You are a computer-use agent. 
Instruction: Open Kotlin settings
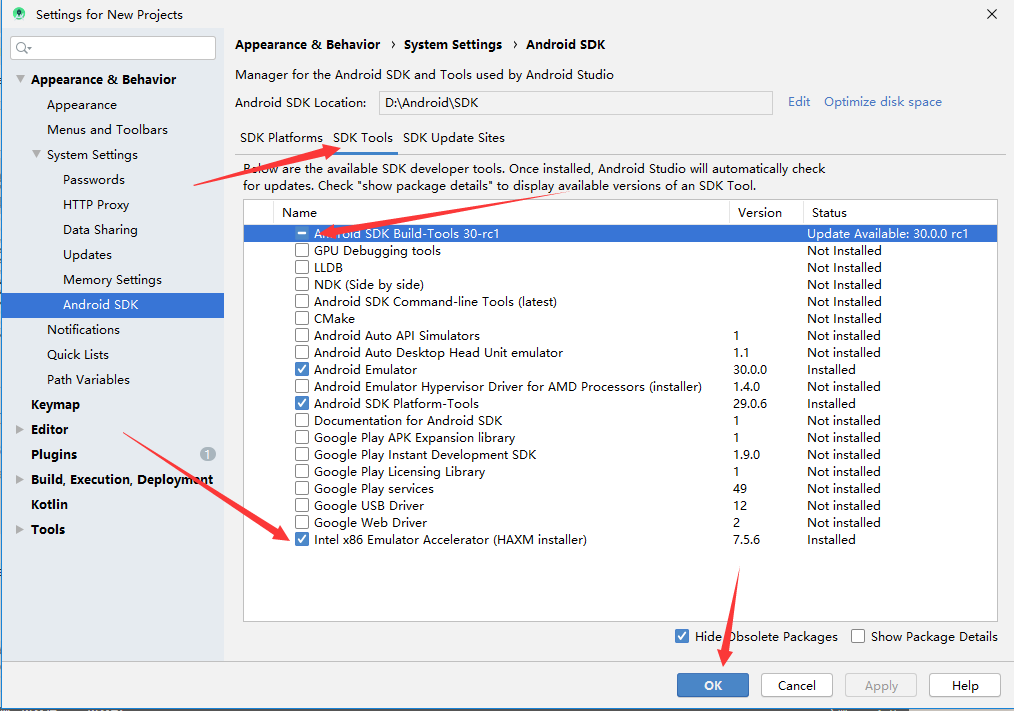49,505
